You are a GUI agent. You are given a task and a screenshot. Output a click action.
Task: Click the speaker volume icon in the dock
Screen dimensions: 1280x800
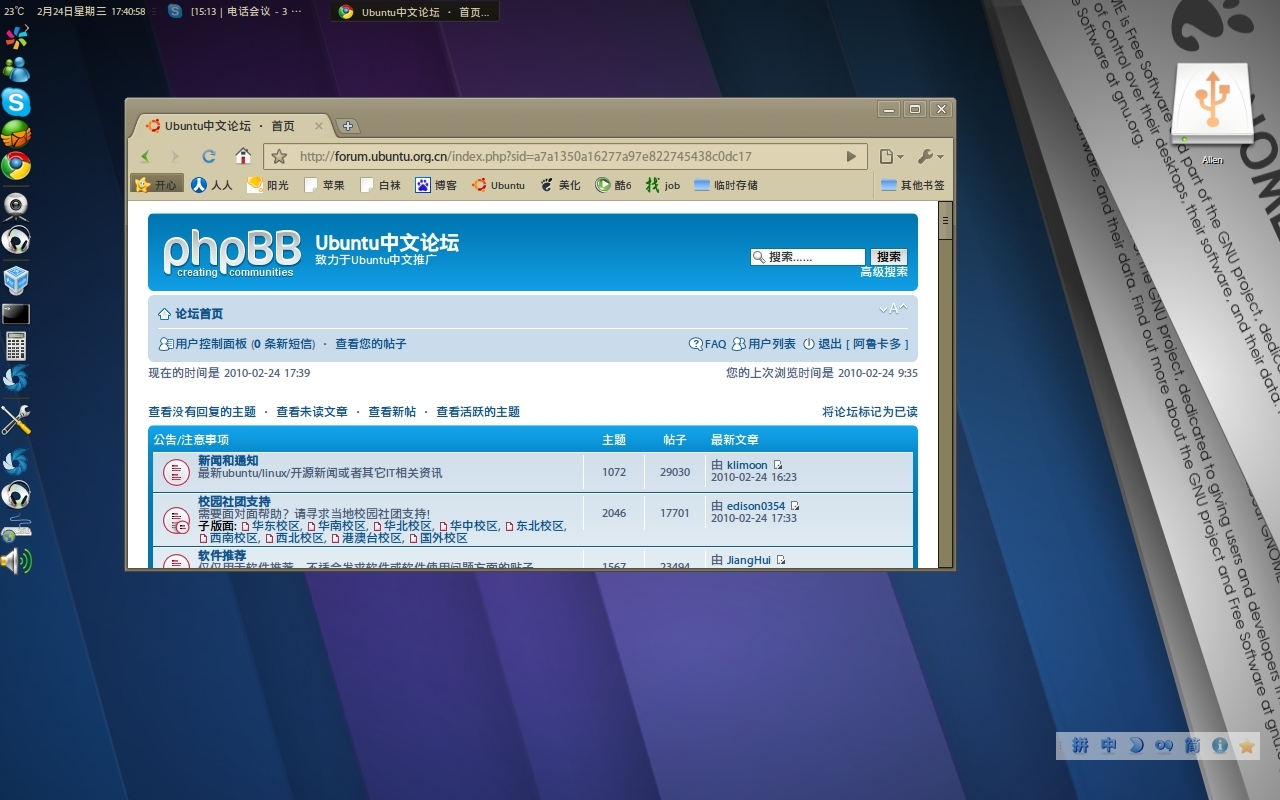pos(16,561)
